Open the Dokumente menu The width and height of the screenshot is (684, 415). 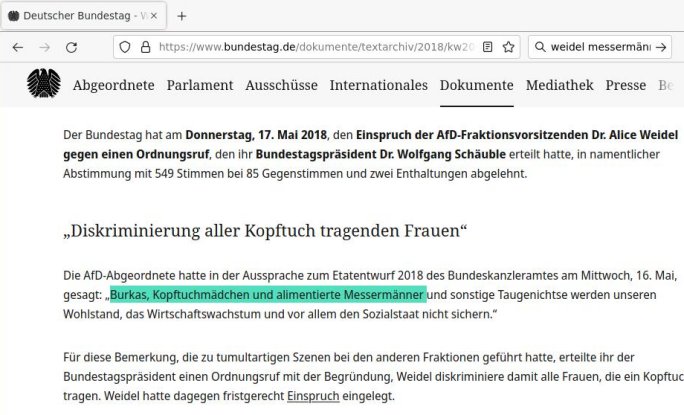click(x=476, y=85)
